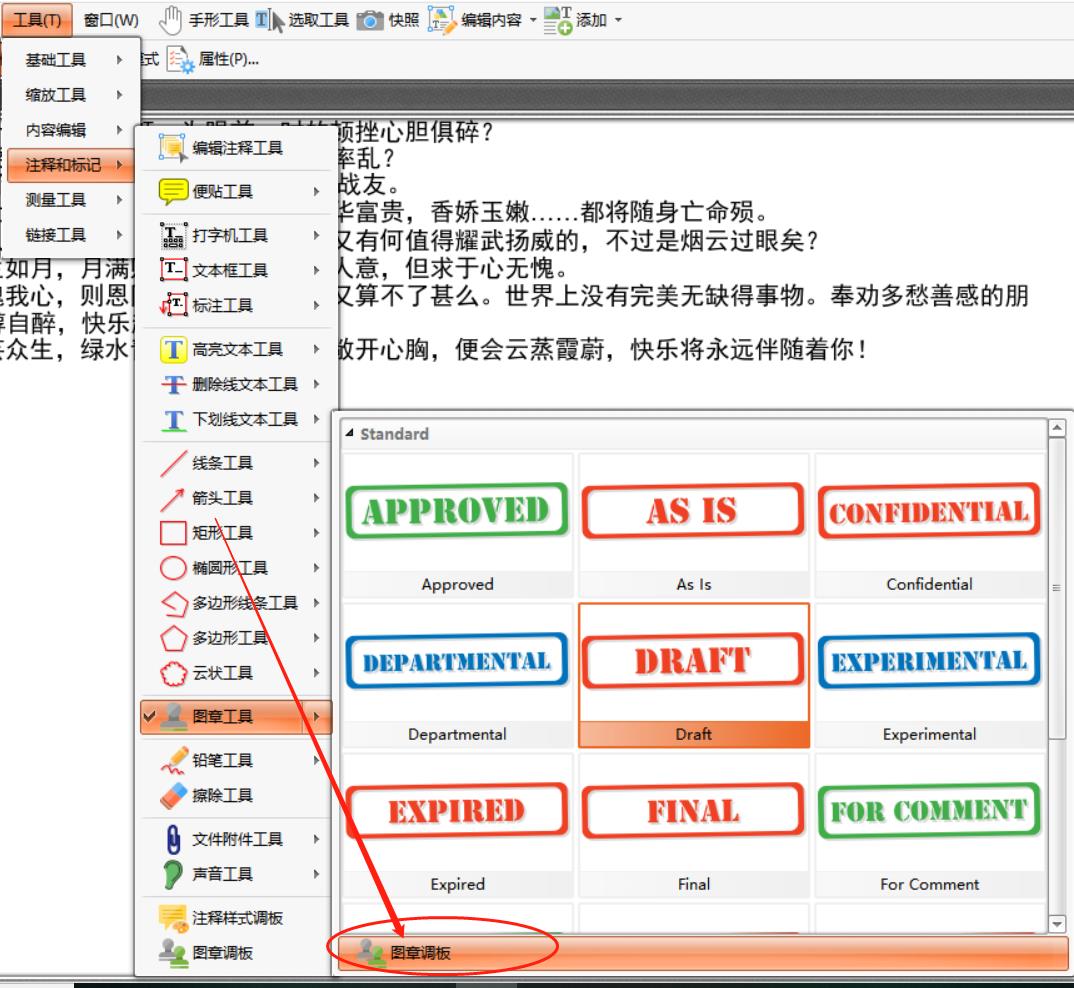Select the File Attachment paperclip icon

tap(173, 839)
